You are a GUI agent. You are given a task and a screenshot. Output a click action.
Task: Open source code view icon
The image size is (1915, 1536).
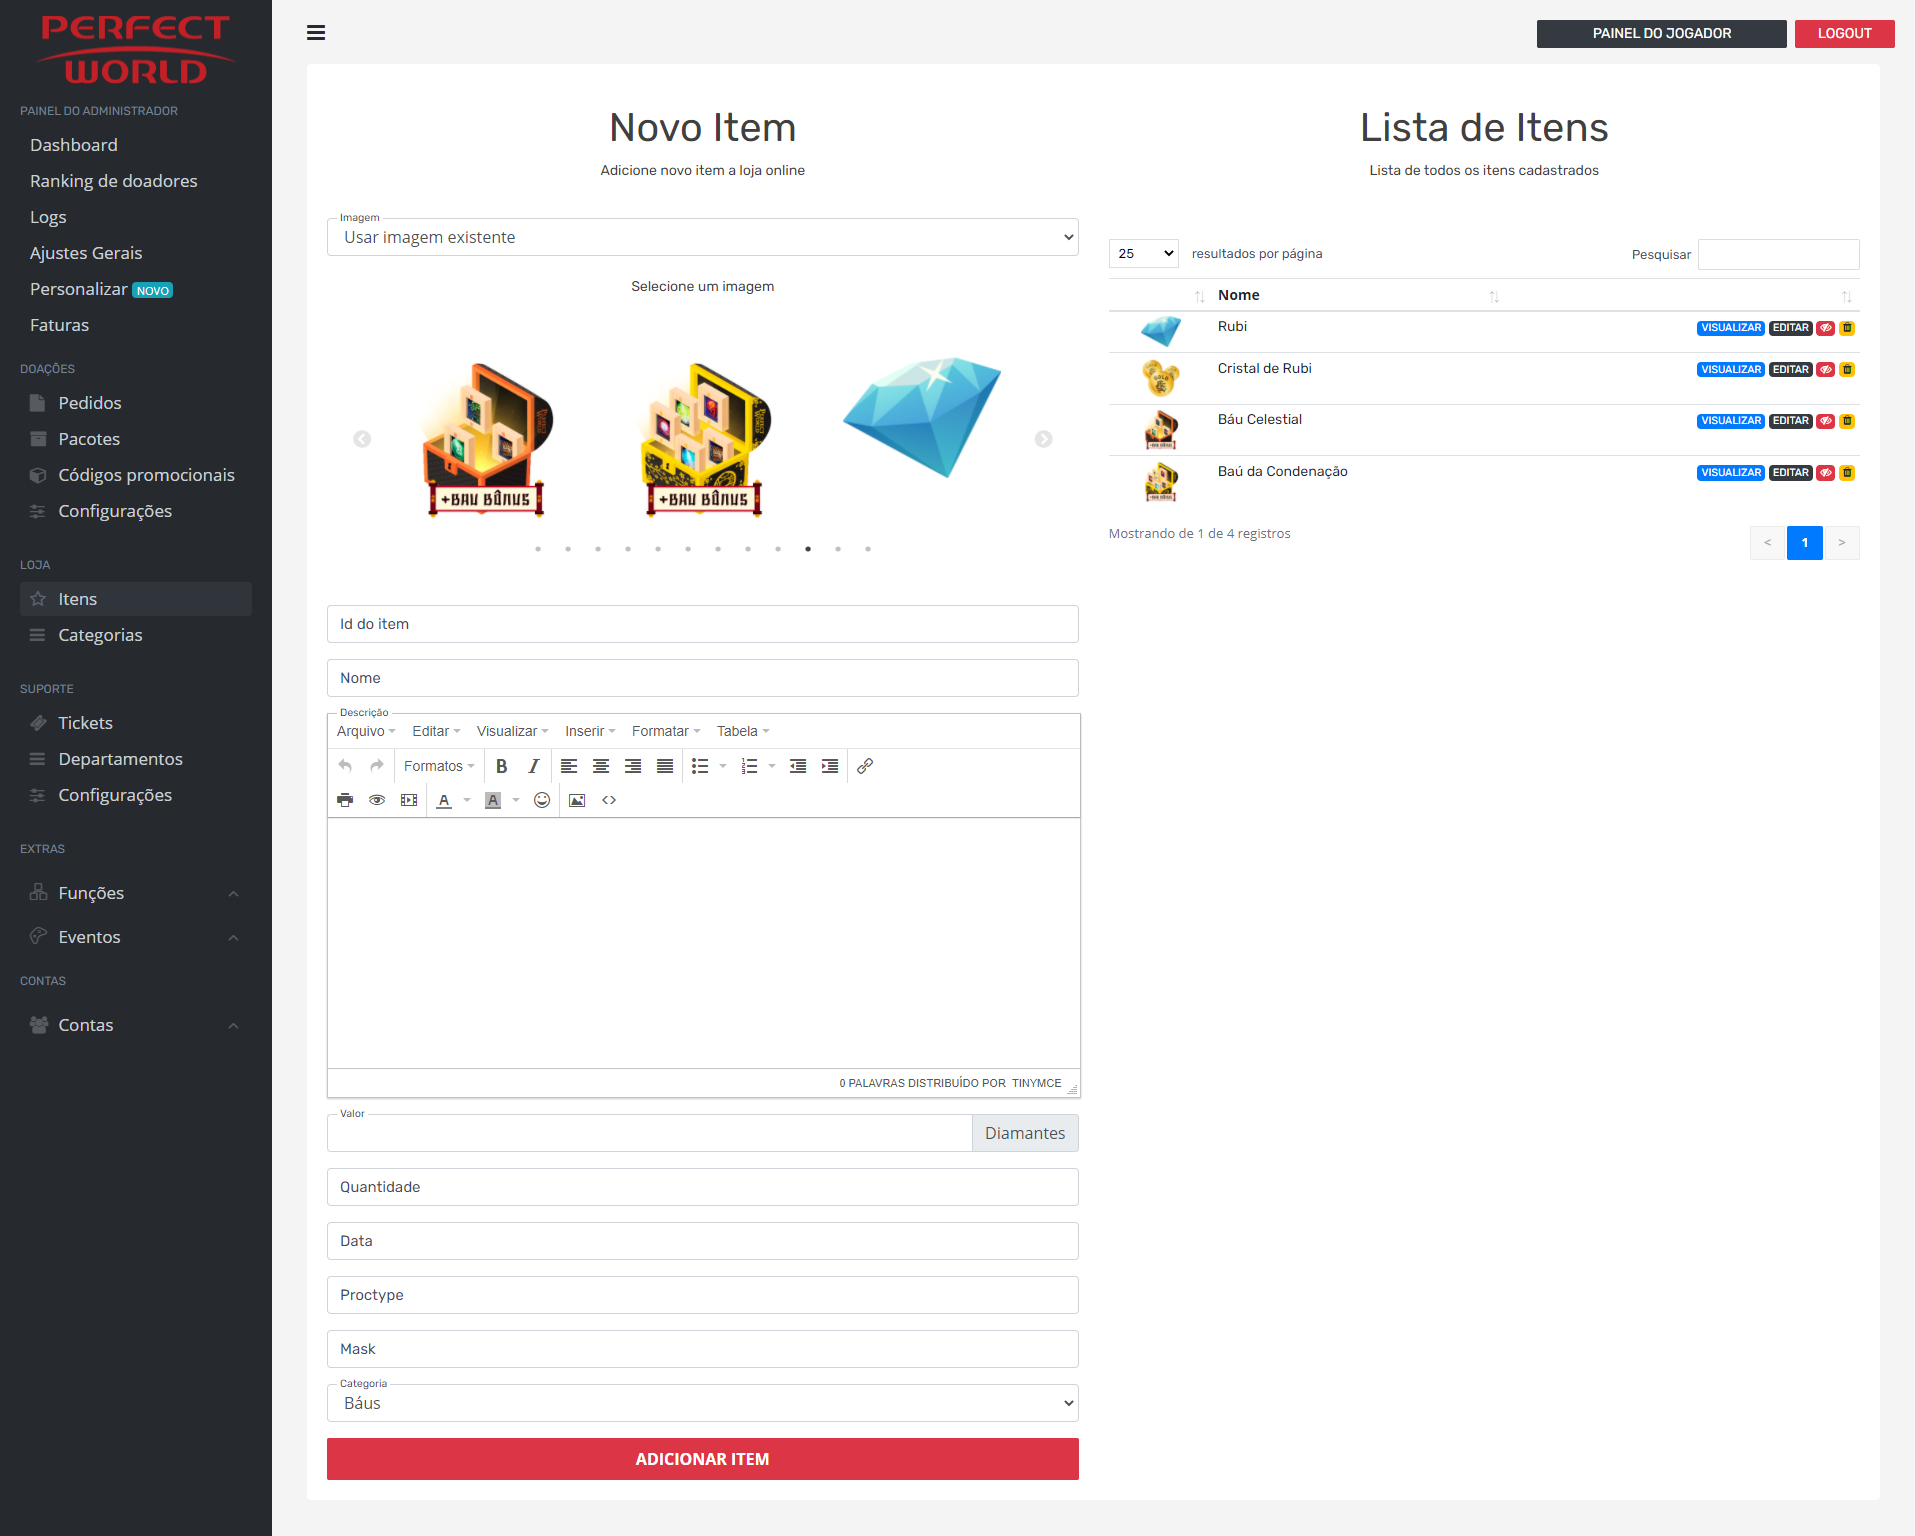coord(609,800)
